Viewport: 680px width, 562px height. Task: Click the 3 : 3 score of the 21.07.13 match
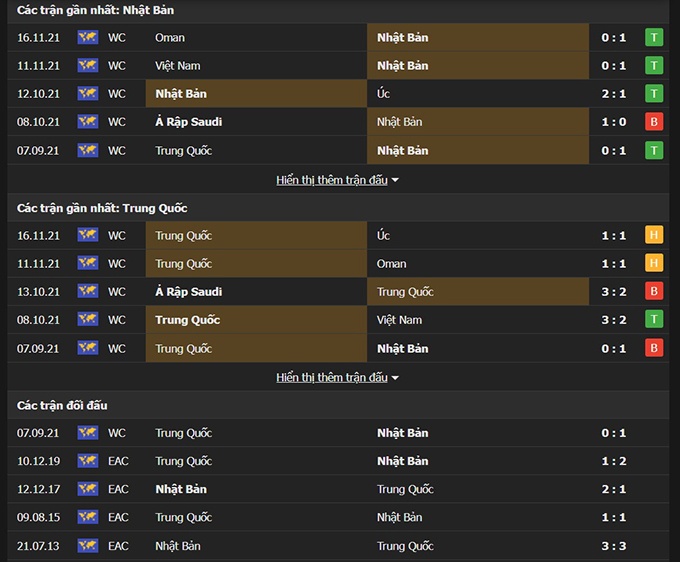click(613, 546)
